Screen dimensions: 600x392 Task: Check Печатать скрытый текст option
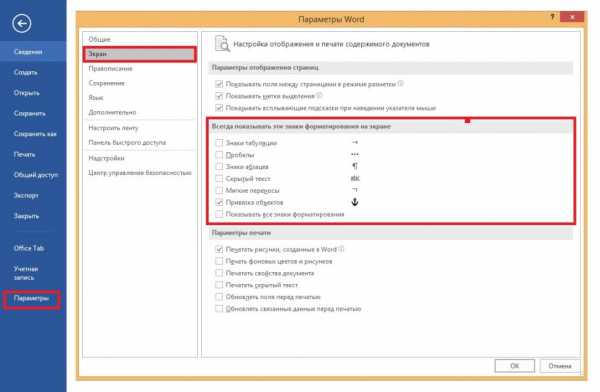tap(219, 285)
